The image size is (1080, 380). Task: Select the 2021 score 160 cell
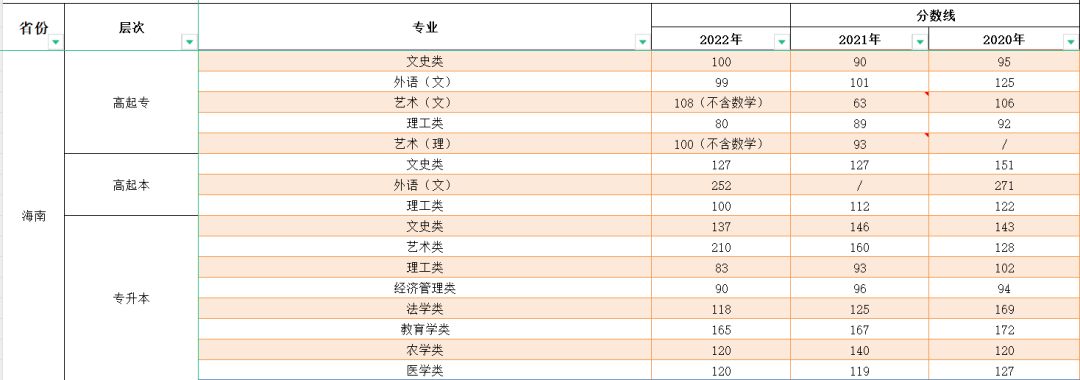tap(860, 247)
